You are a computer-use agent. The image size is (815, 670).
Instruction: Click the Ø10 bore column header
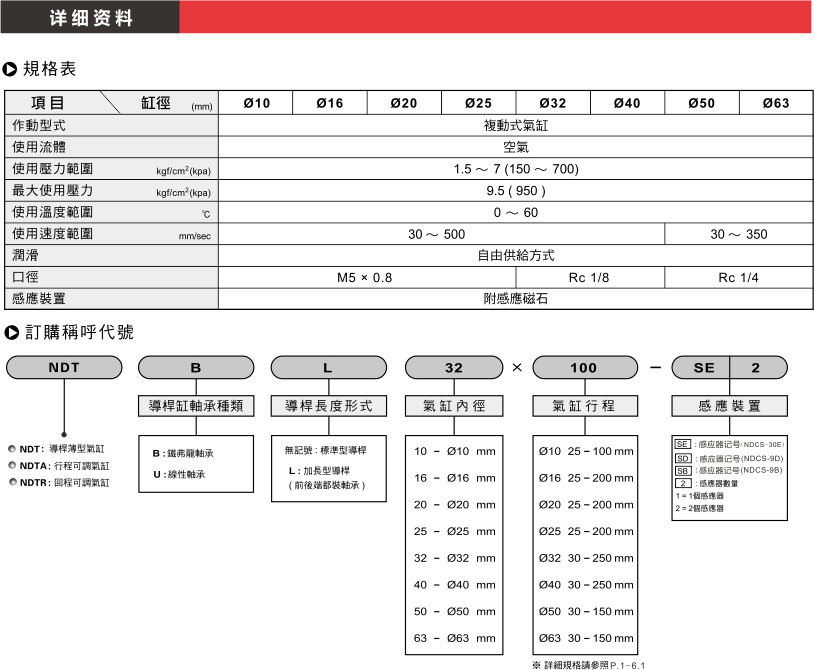pos(256,103)
